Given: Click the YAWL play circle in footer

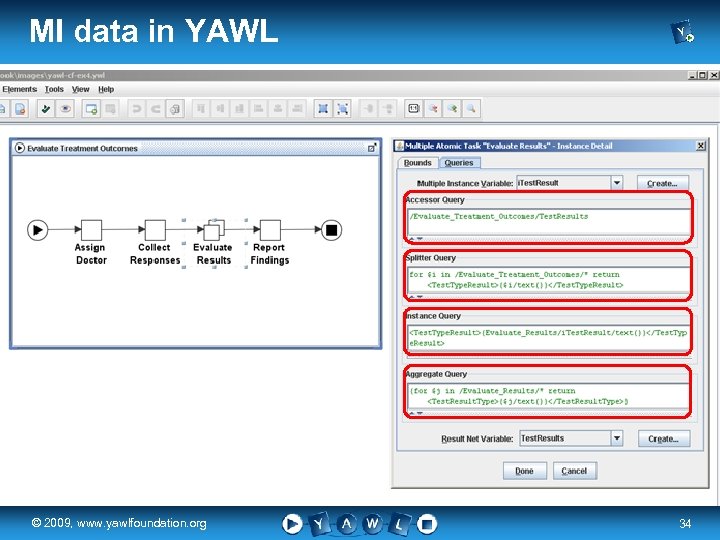Looking at the screenshot, I should point(292,523).
